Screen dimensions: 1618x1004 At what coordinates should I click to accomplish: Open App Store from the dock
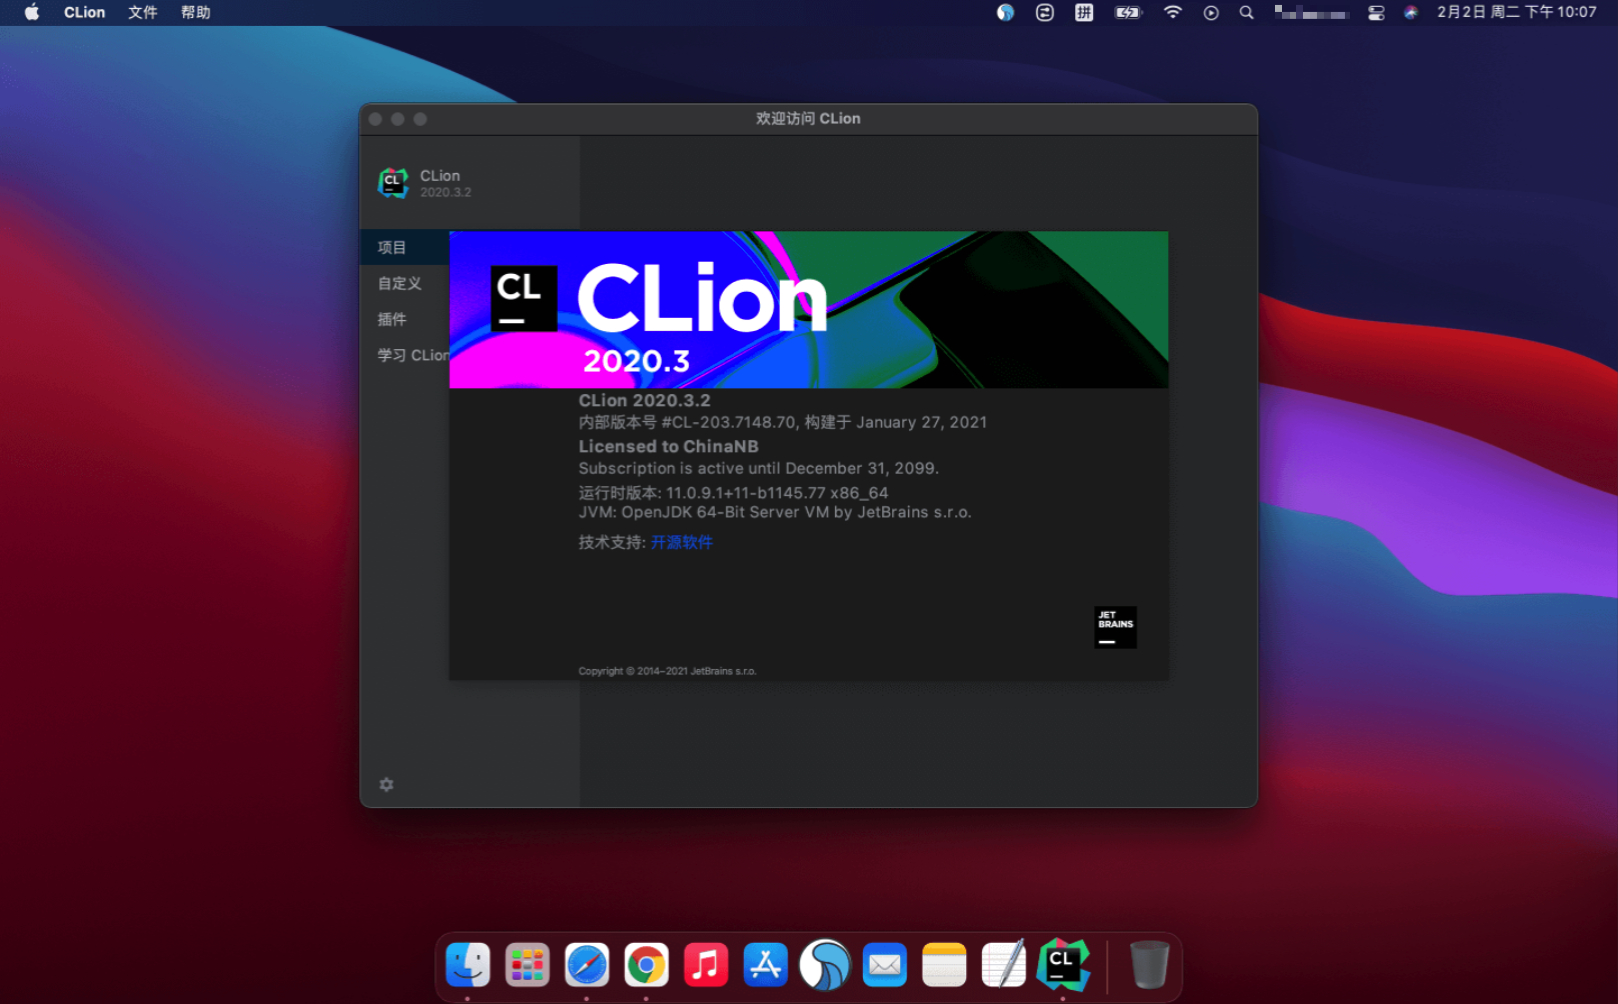tap(766, 965)
